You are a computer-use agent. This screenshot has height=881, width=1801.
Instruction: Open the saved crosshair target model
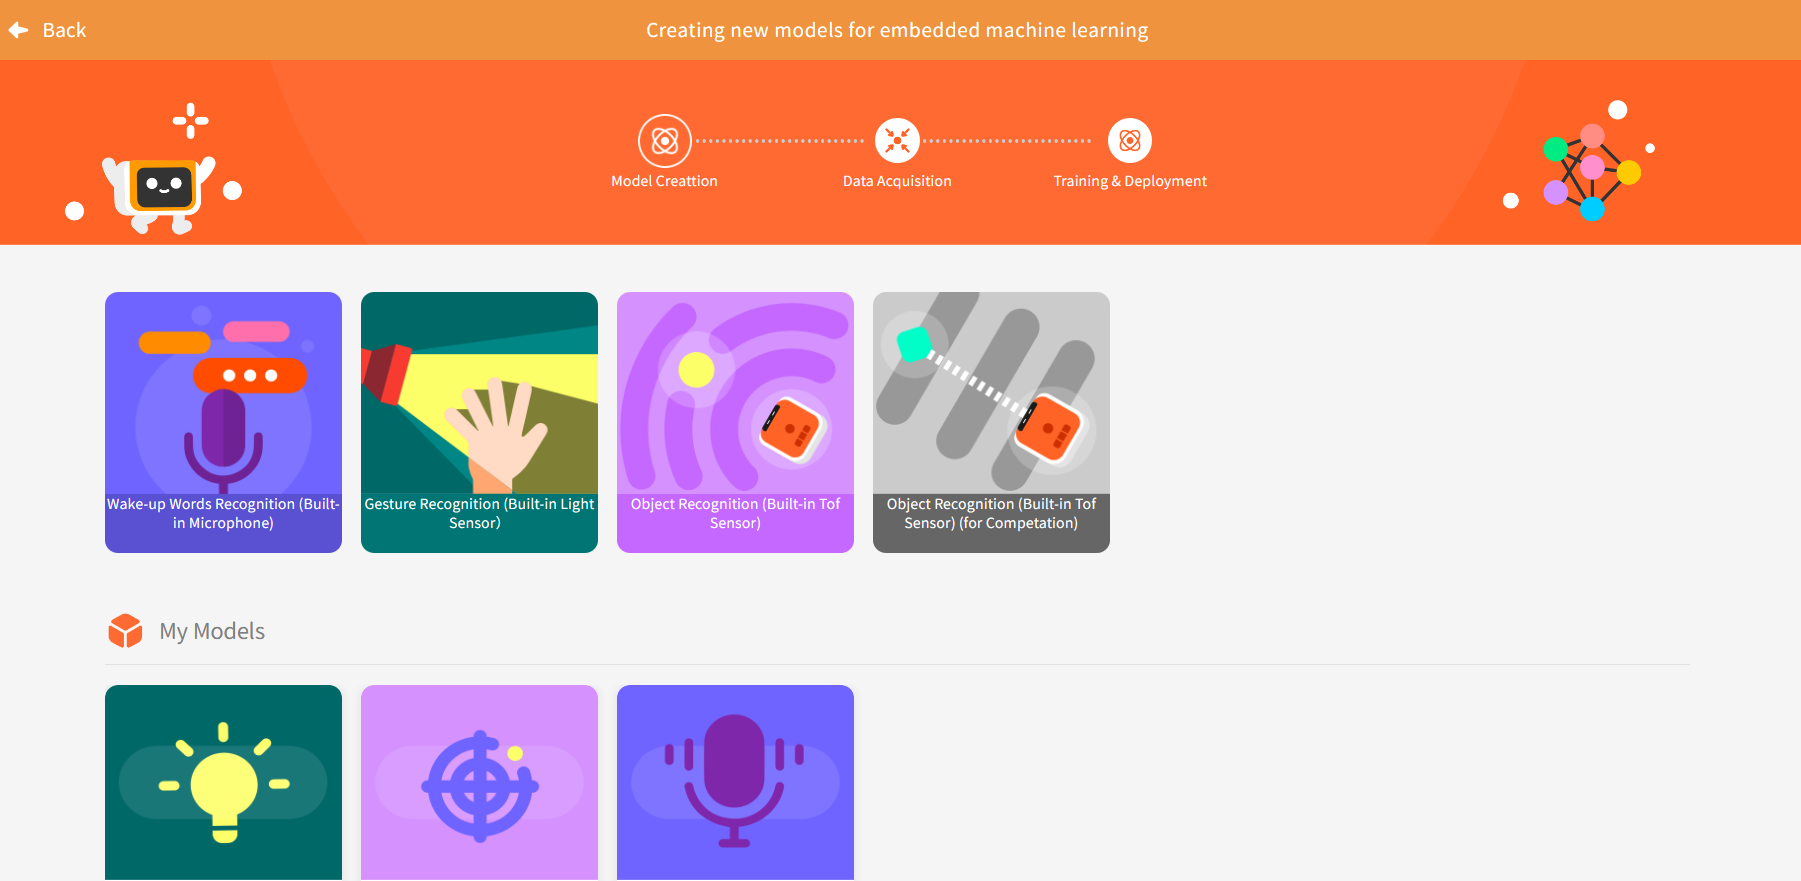click(x=479, y=782)
